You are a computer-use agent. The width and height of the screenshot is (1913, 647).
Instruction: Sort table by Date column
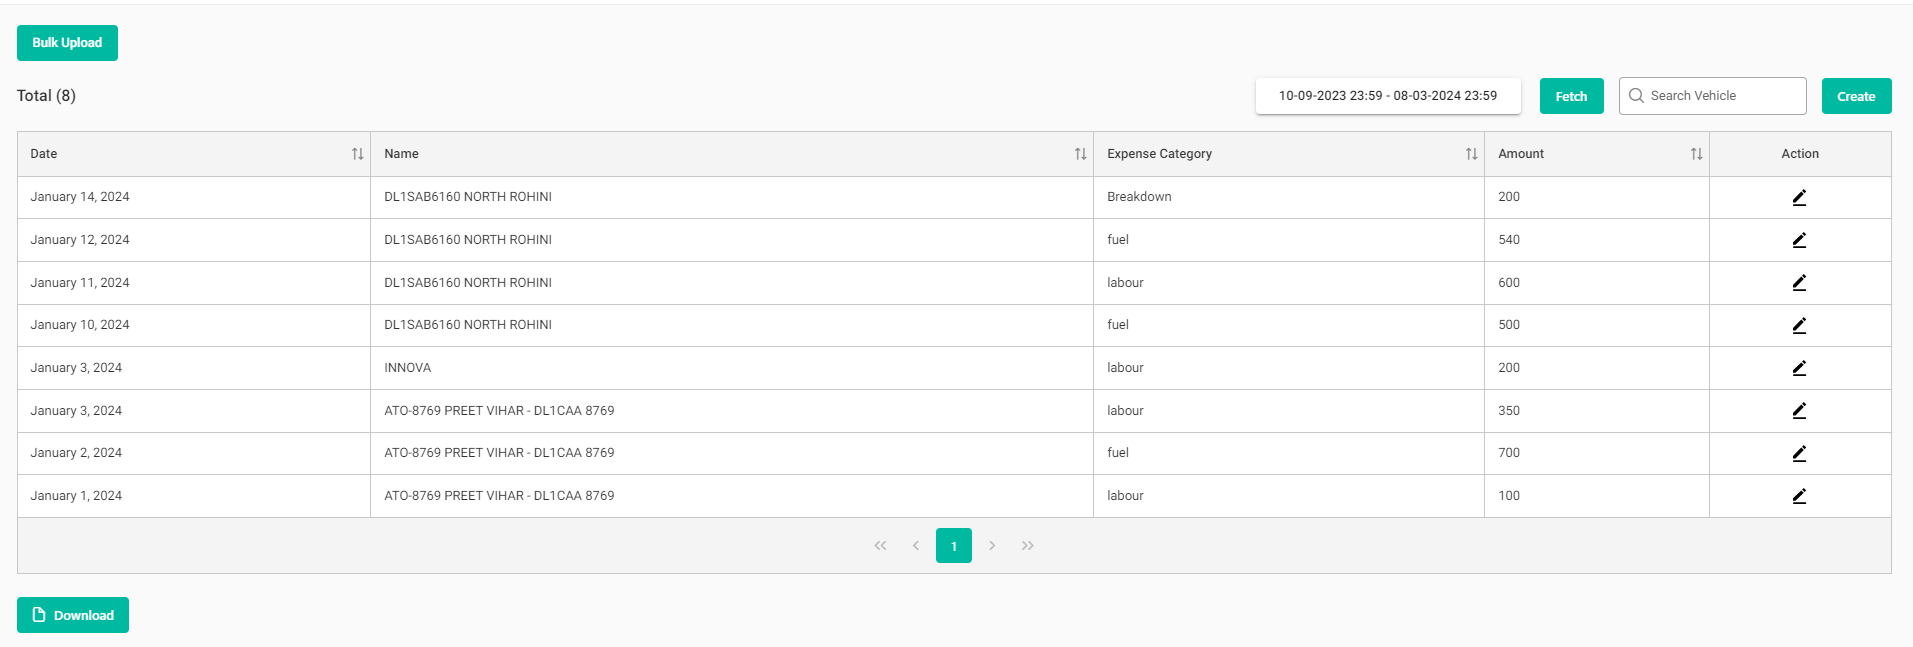(x=357, y=154)
